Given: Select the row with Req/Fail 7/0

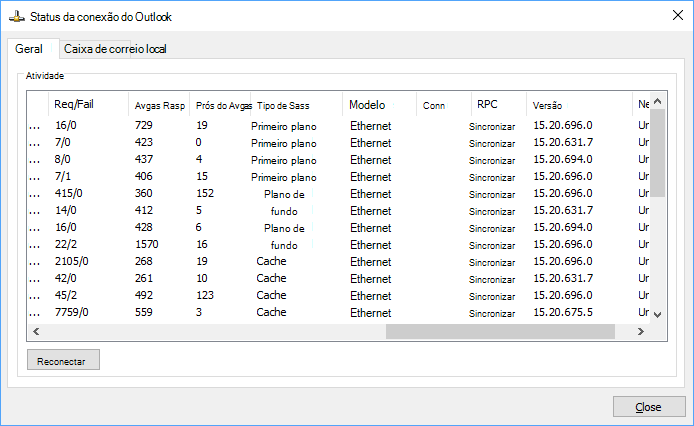Looking at the screenshot, I should click(x=338, y=143).
